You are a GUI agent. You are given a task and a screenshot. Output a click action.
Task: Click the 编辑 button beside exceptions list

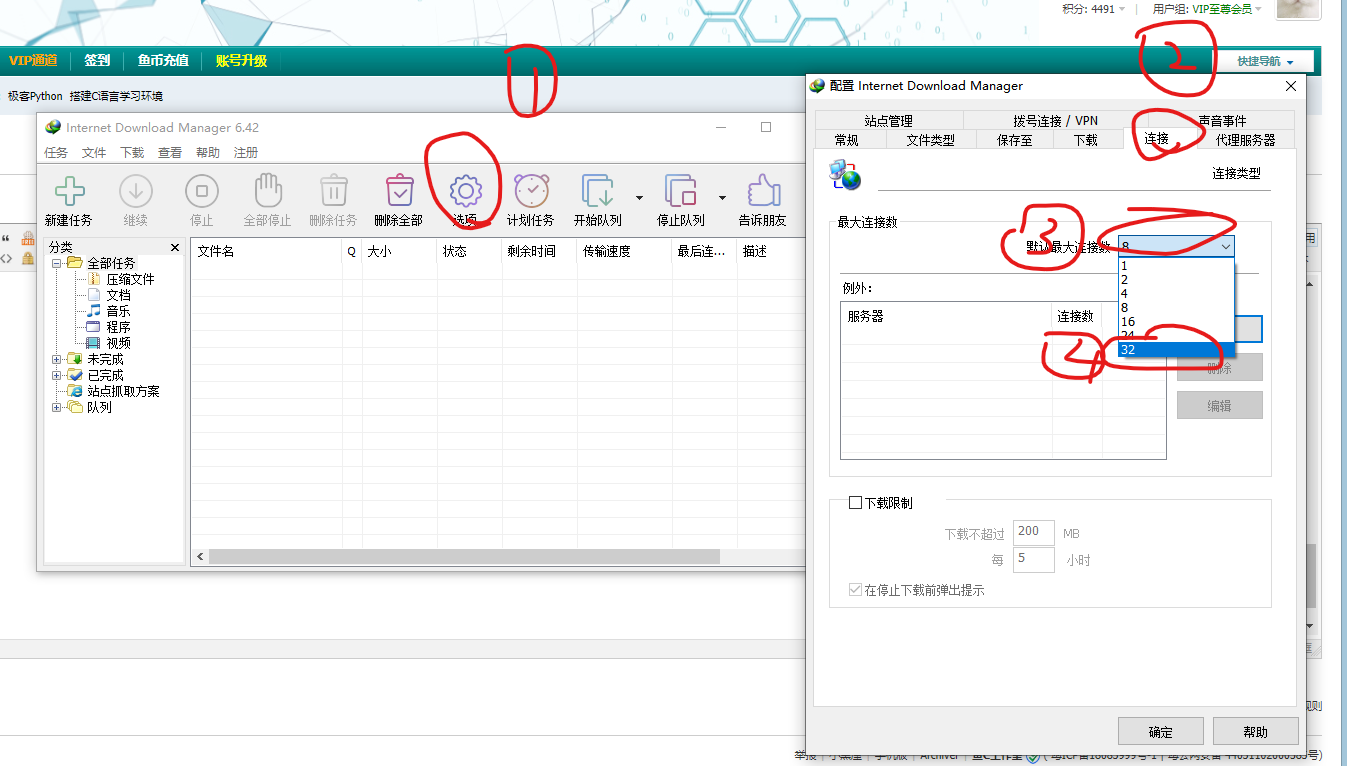1219,405
